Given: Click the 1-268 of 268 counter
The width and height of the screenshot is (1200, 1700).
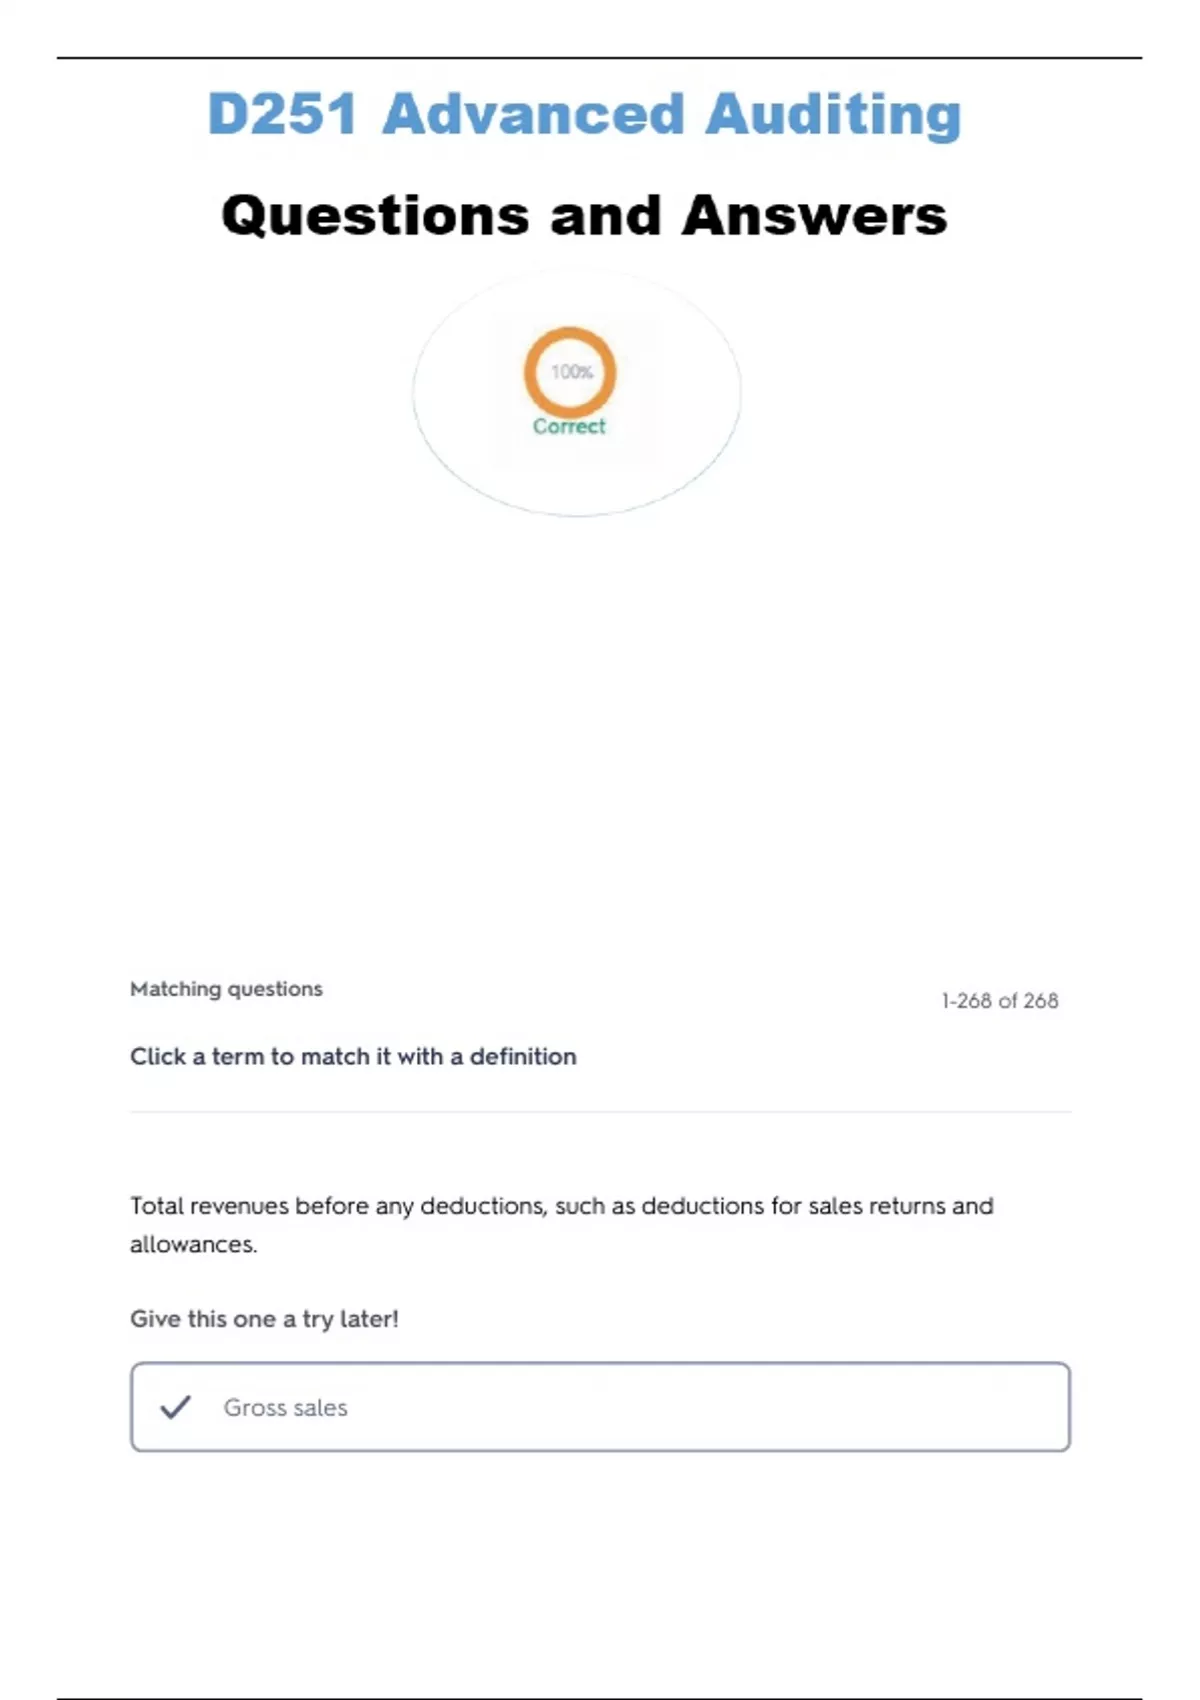Looking at the screenshot, I should click(999, 1001).
